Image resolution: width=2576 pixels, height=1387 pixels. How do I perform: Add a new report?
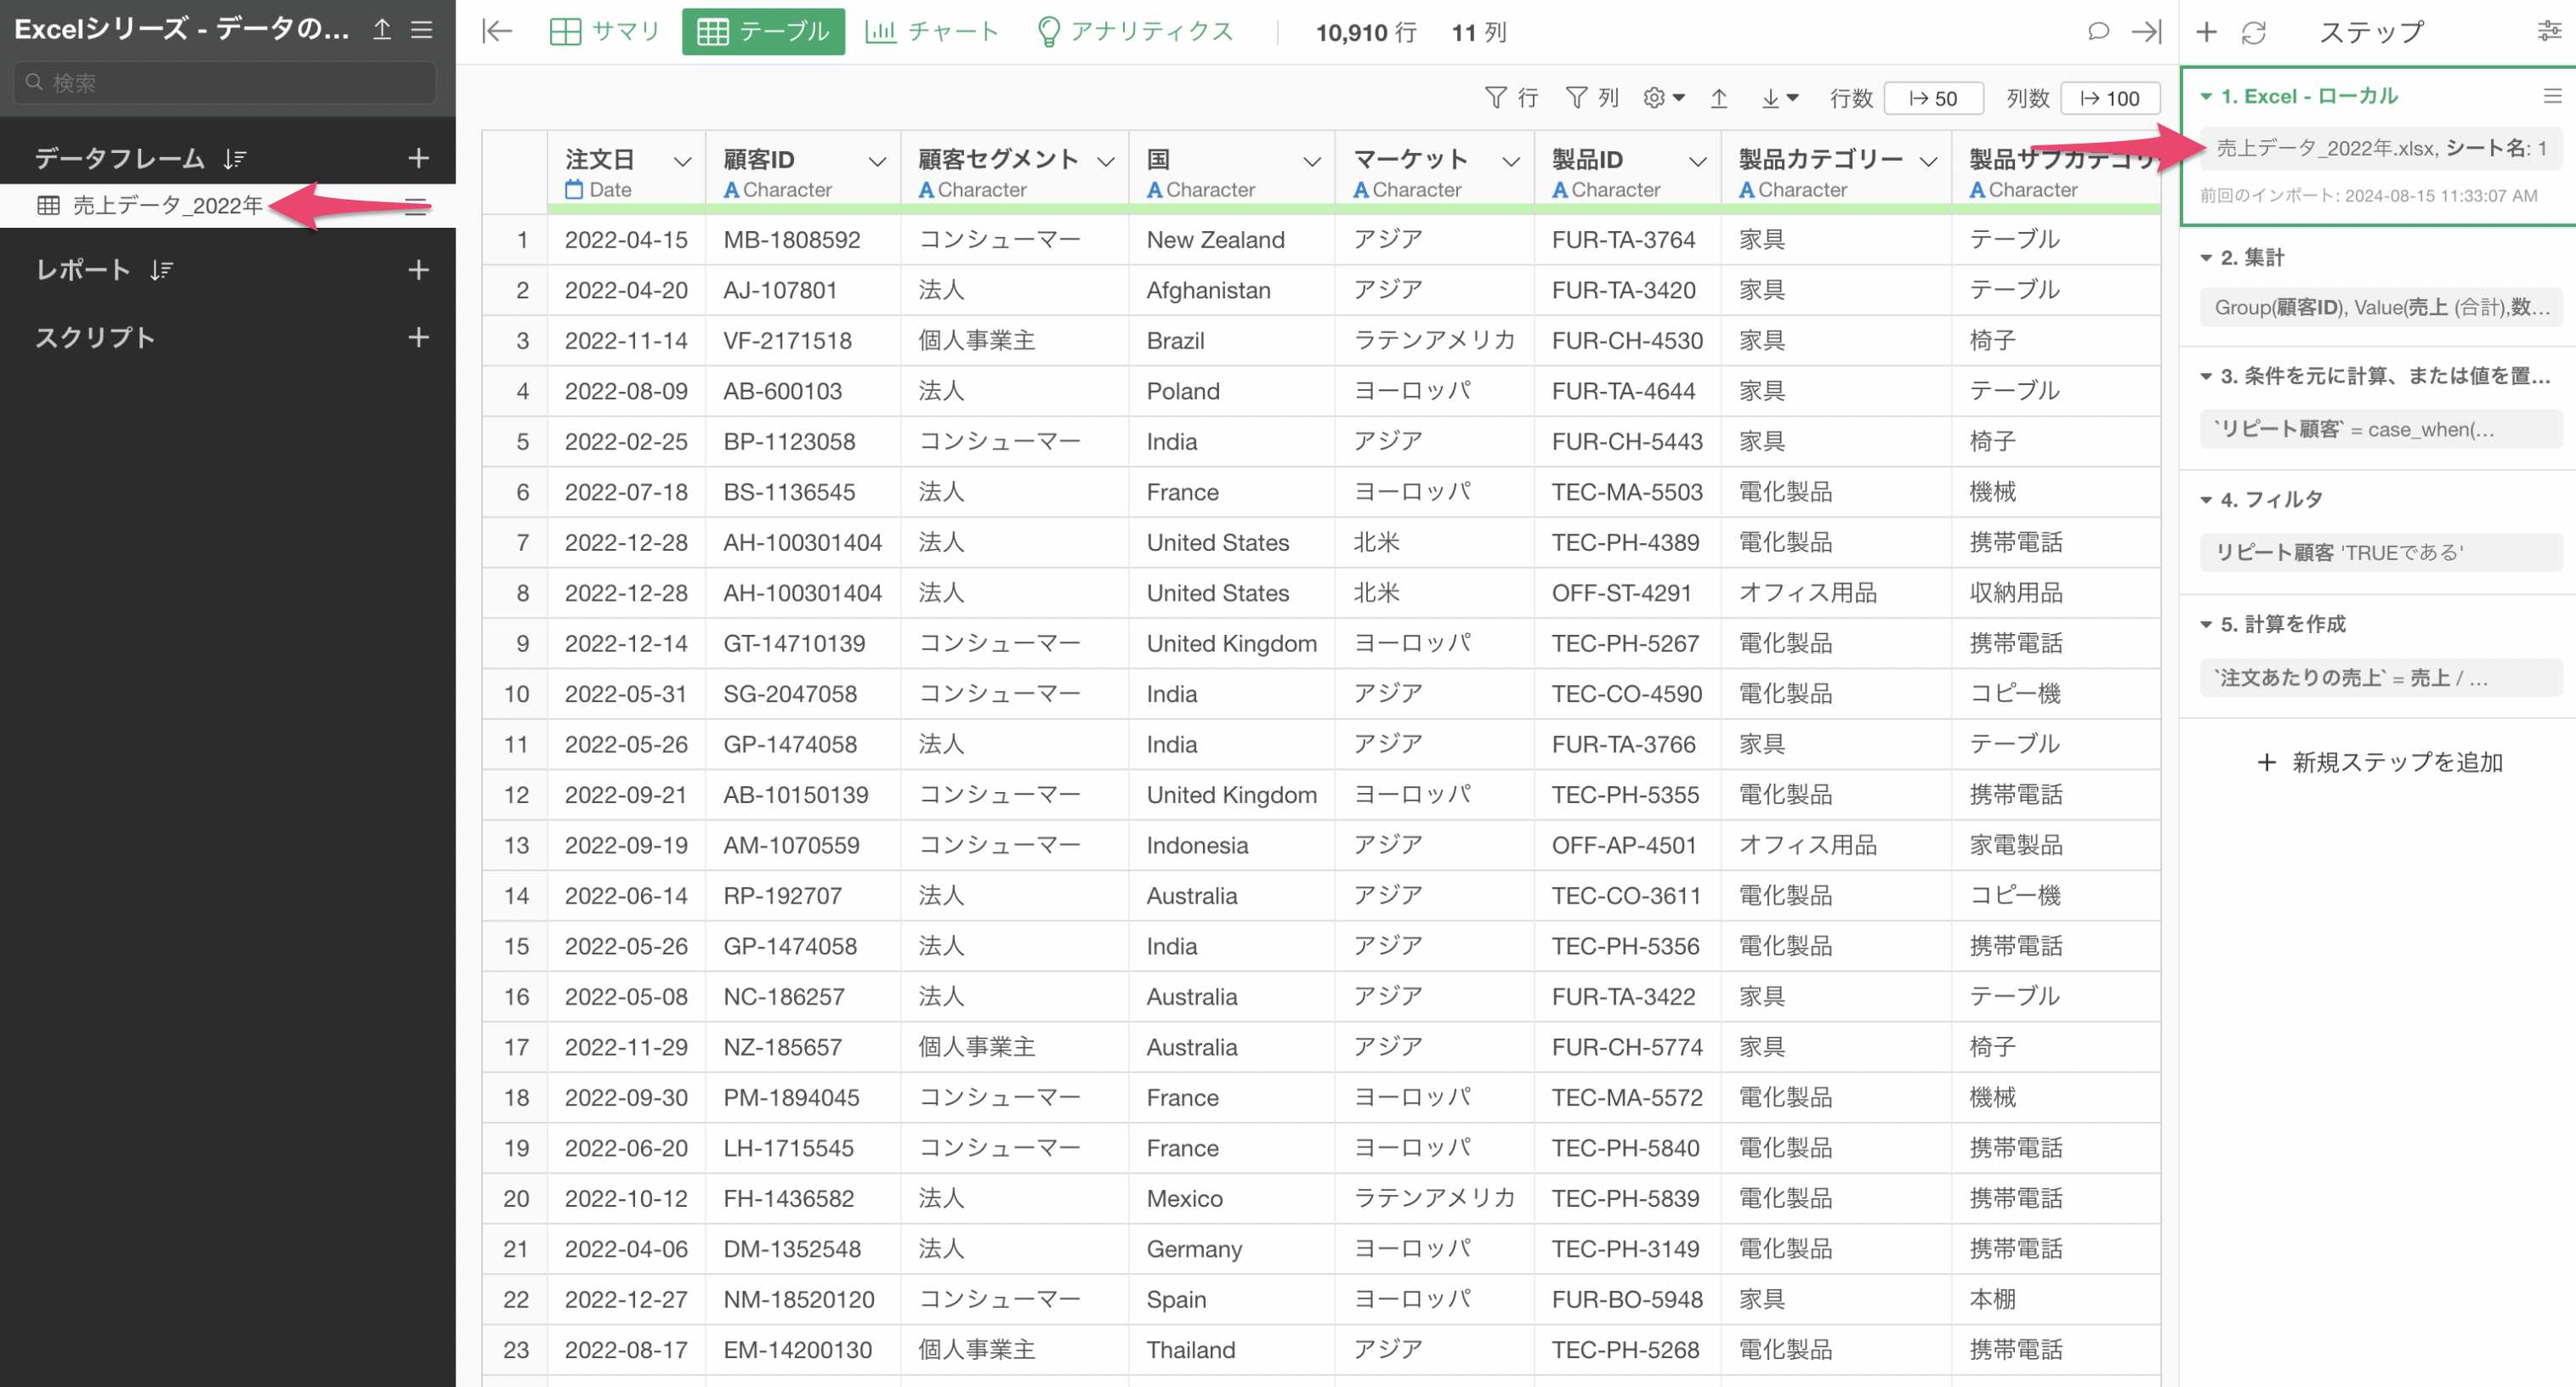(418, 270)
